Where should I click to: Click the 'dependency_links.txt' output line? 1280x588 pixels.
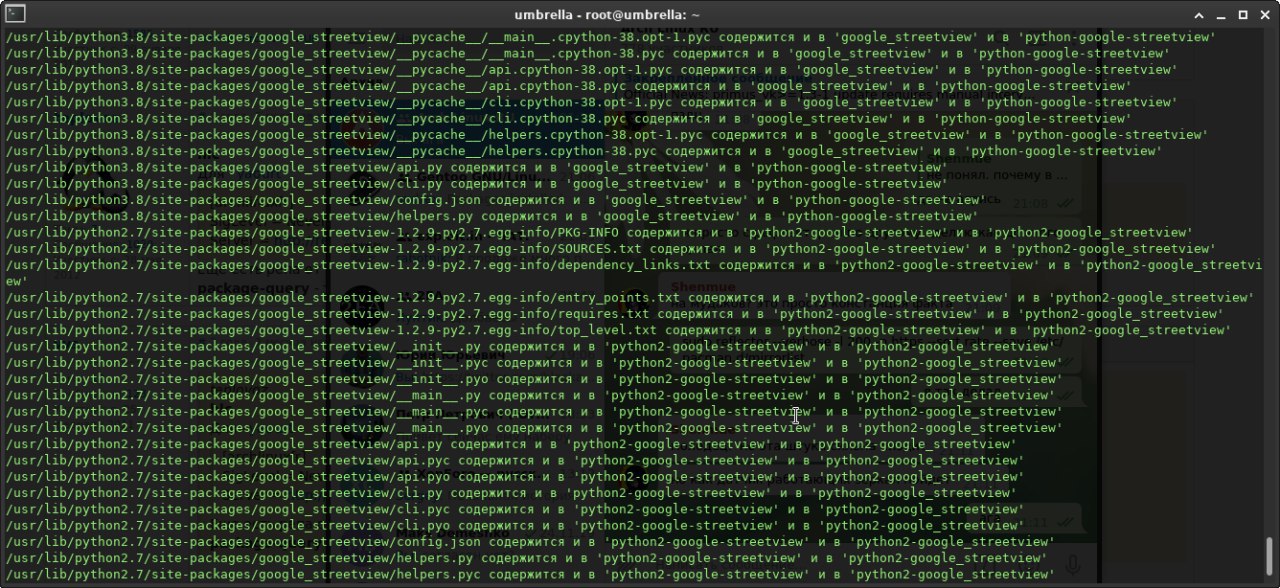click(636, 273)
